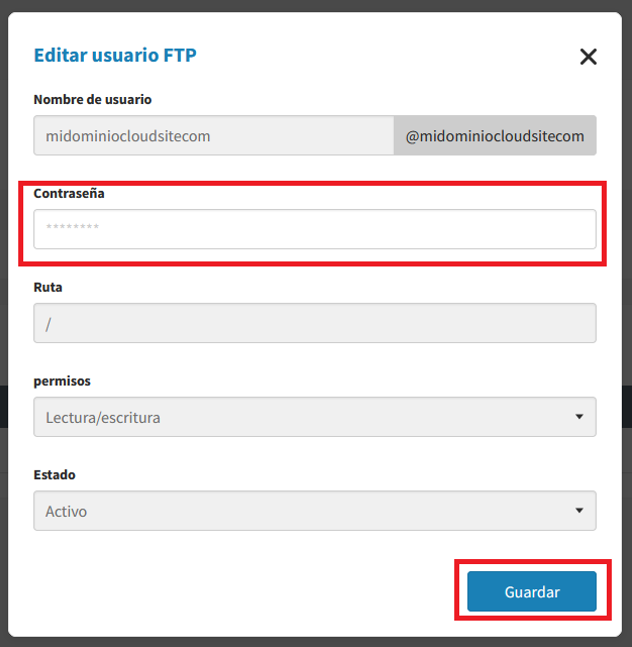
Task: Close the Editar usuario FTP dialog
Action: (x=588, y=57)
